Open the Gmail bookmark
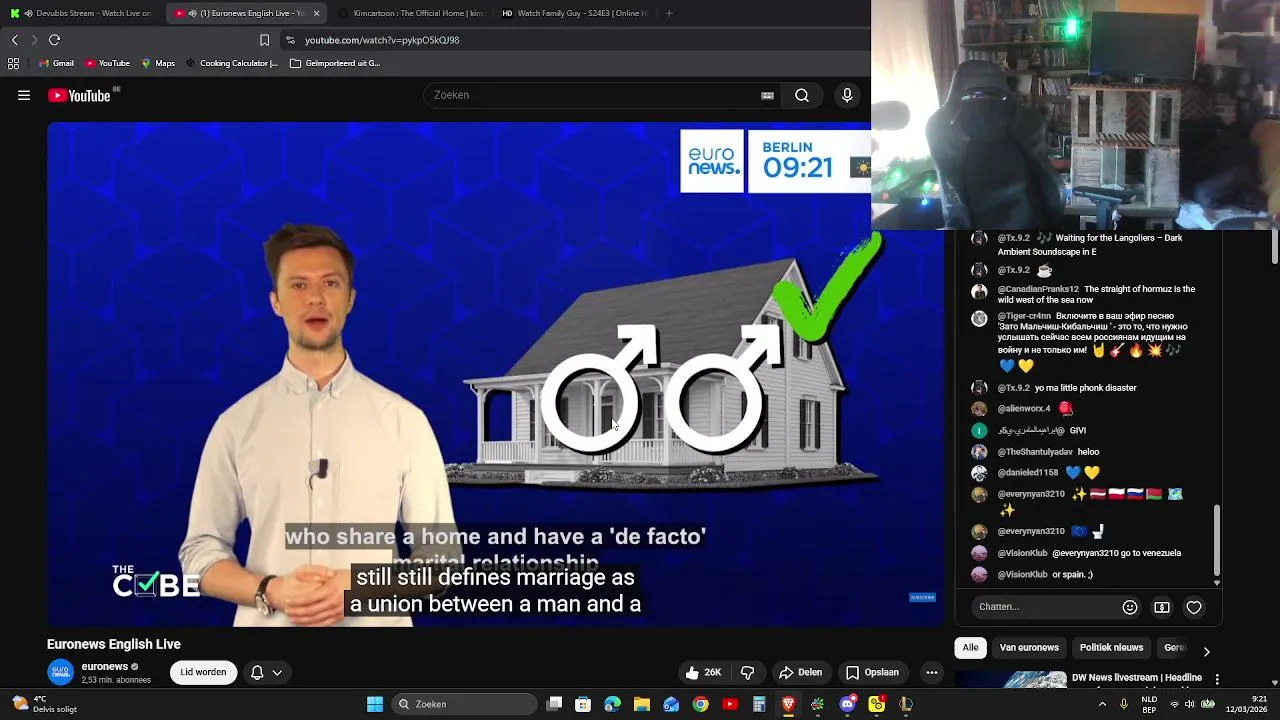The width and height of the screenshot is (1280, 720). pos(56,63)
